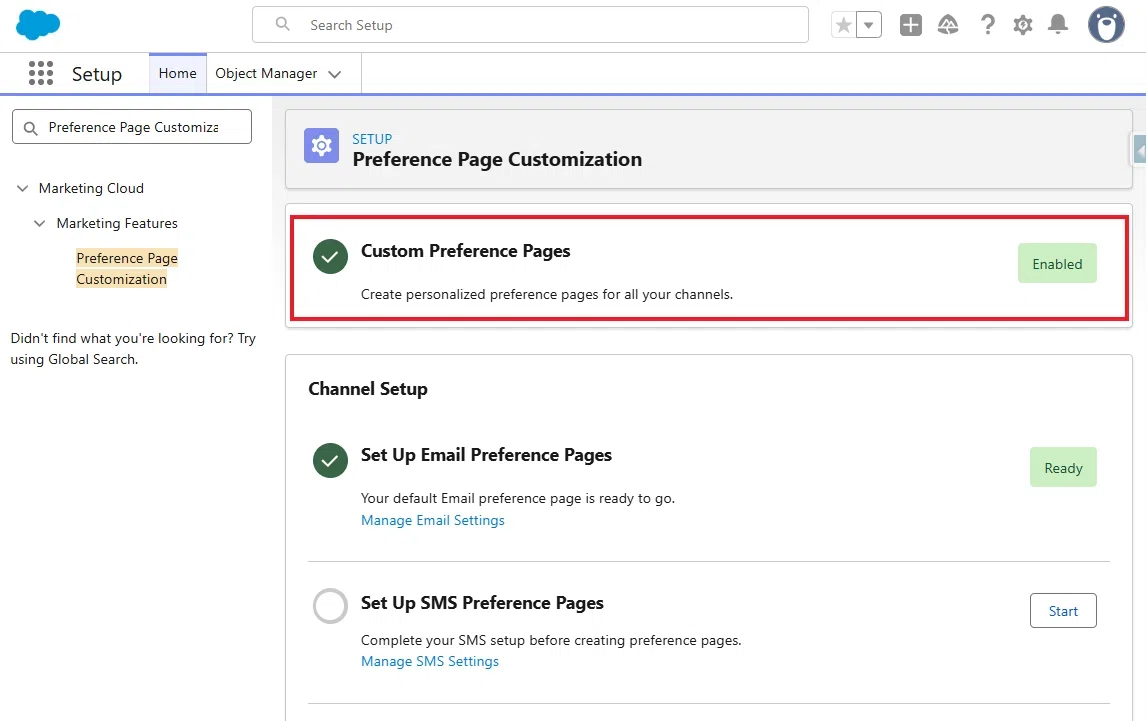Open the Trailhead guidance icon
The image size is (1147, 721).
click(948, 25)
